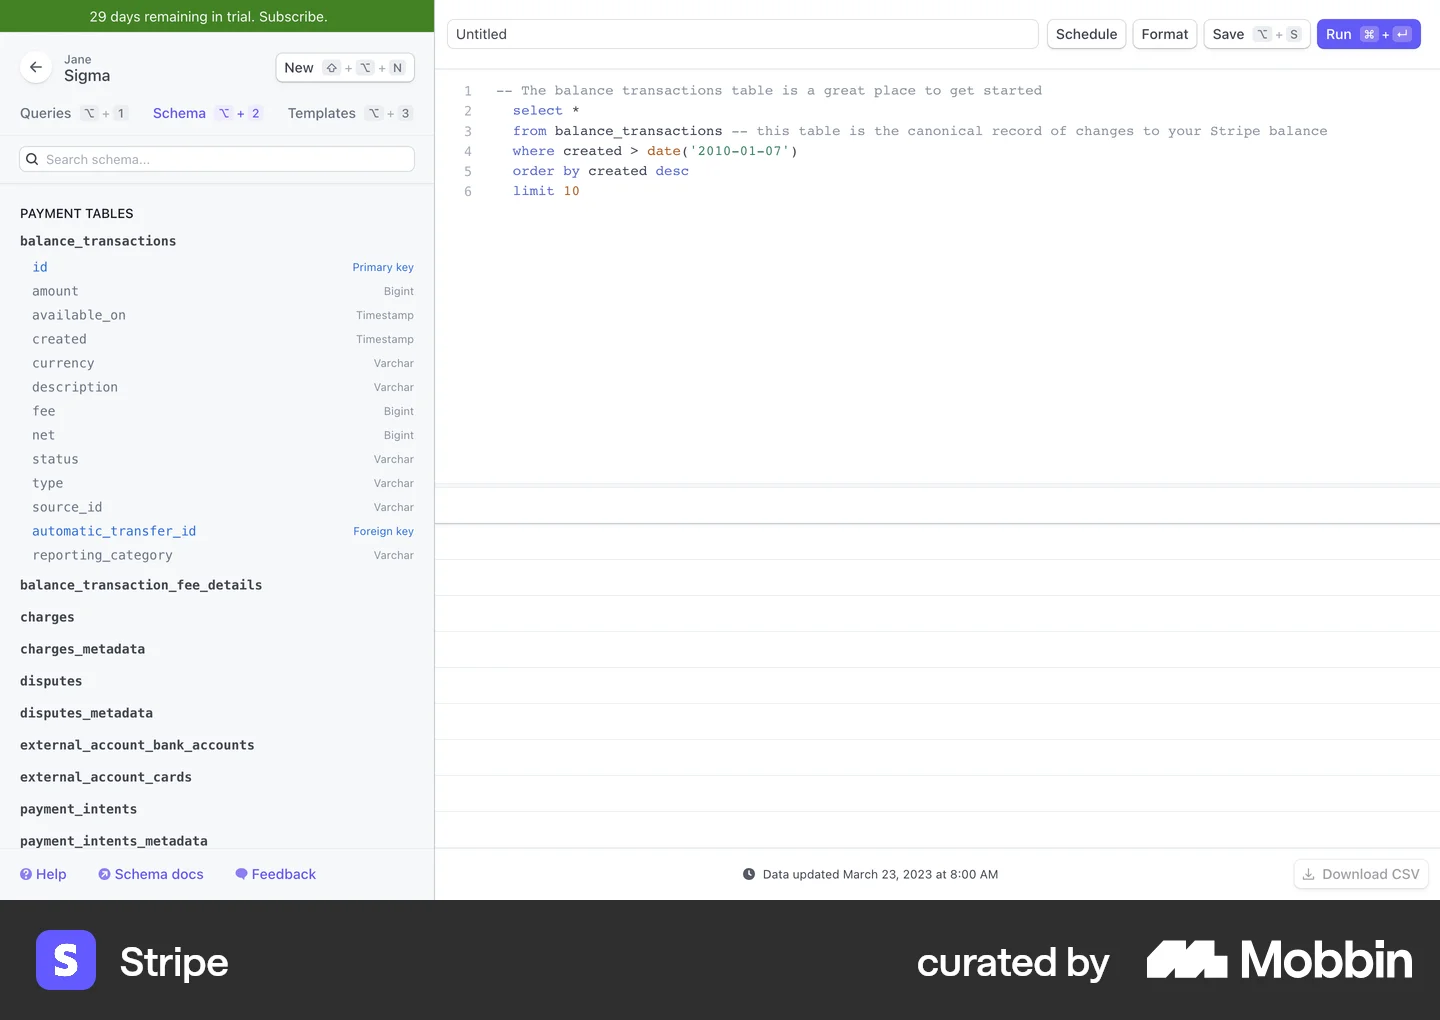The image size is (1440, 1020).
Task: Click the Stripe S logo
Action: click(x=66, y=960)
